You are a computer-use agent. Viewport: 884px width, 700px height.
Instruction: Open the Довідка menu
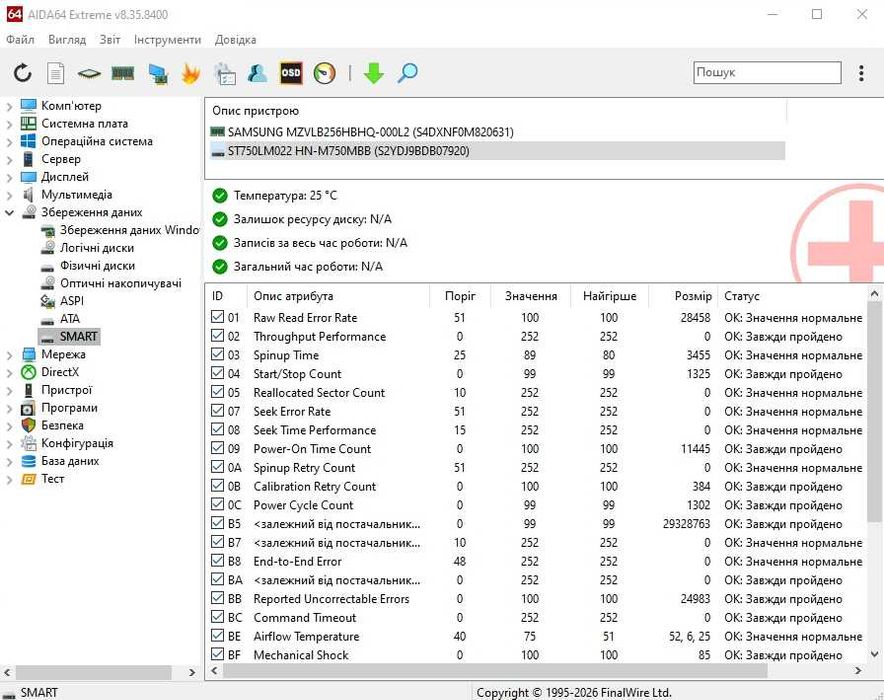[236, 39]
